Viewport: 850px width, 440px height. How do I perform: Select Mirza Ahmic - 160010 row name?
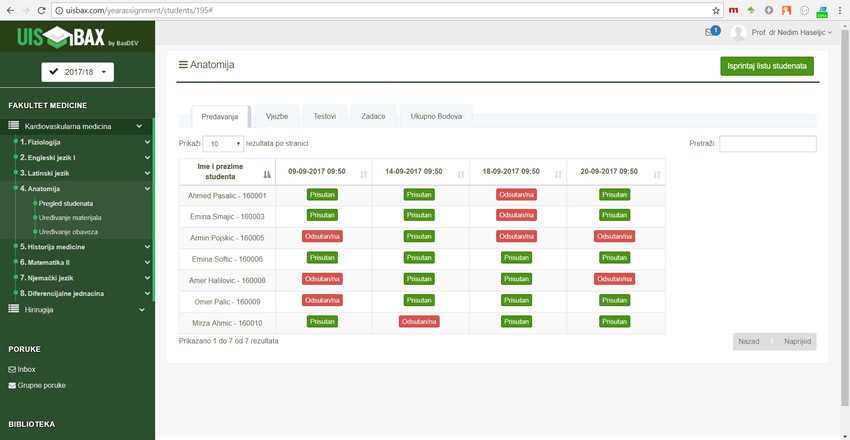pos(227,323)
